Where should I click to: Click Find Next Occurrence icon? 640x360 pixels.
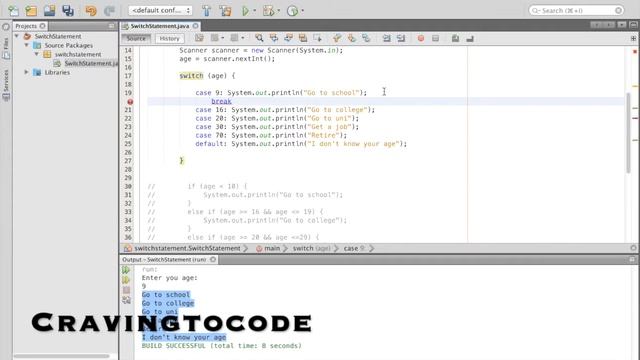tap(288, 38)
